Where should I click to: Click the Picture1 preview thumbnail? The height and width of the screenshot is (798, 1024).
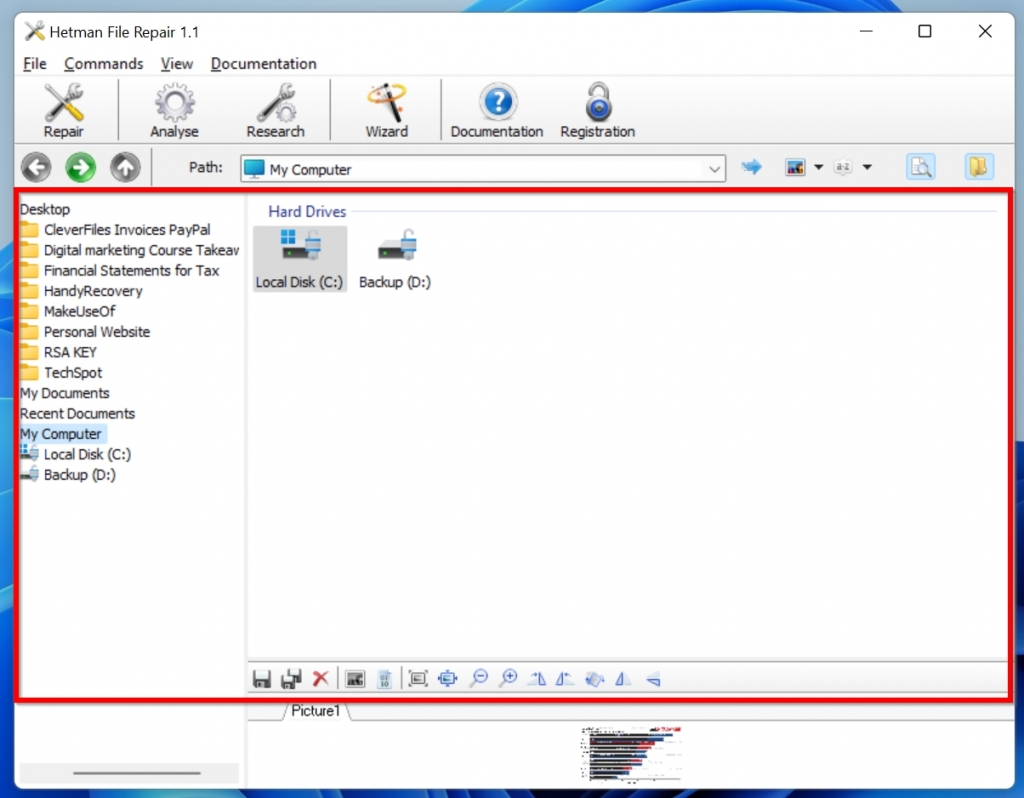[632, 754]
